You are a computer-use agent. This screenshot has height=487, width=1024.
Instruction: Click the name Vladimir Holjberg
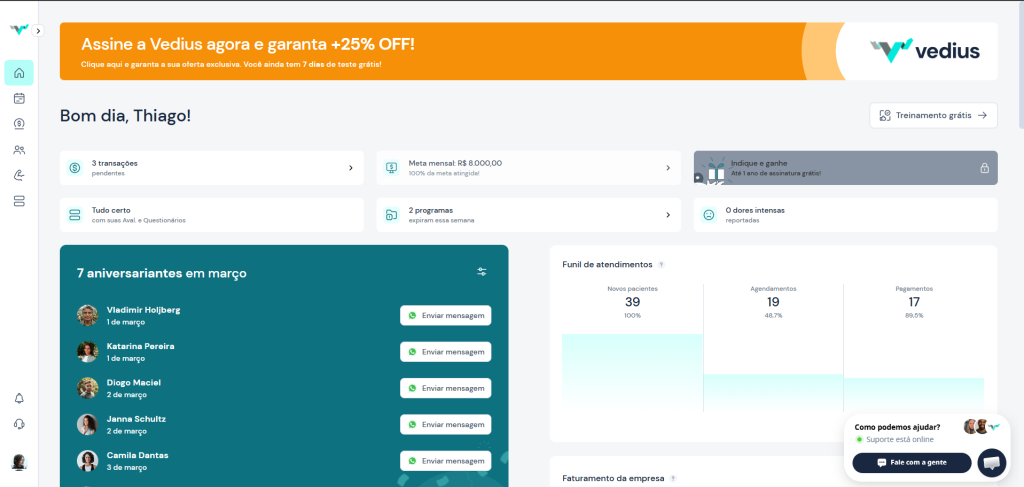click(x=143, y=309)
